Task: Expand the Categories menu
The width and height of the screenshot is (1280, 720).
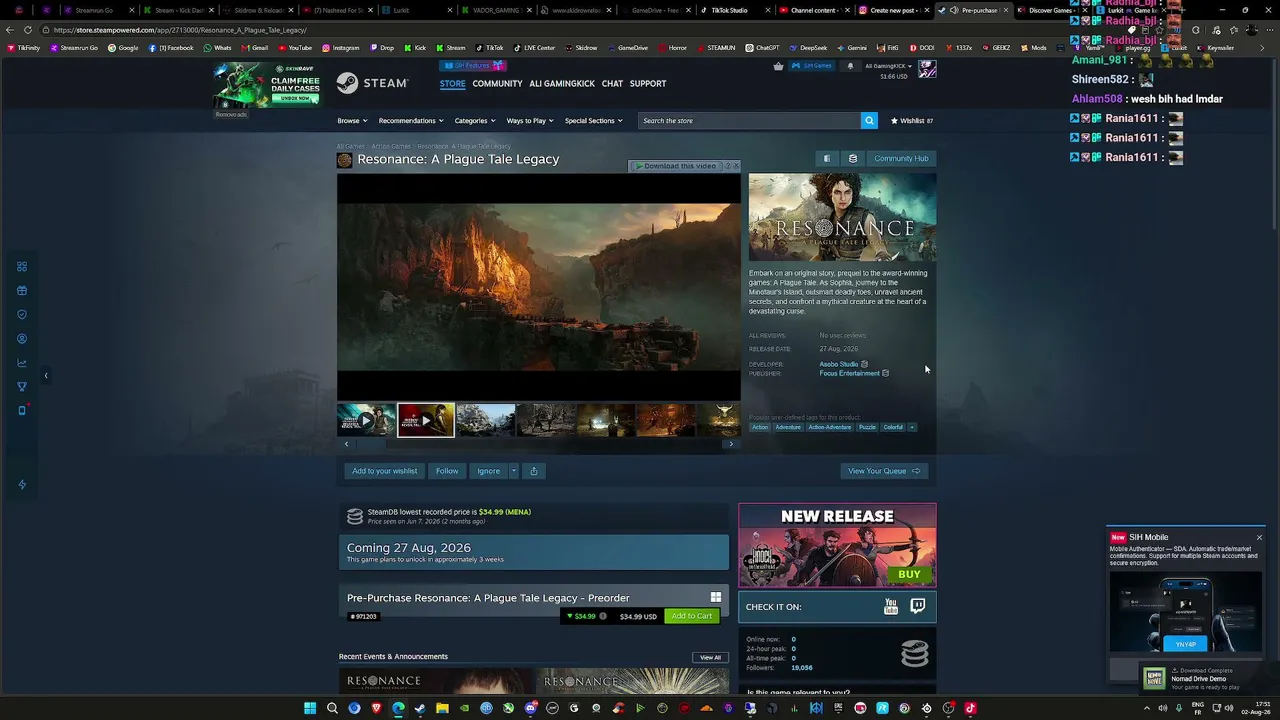Action: (x=475, y=120)
